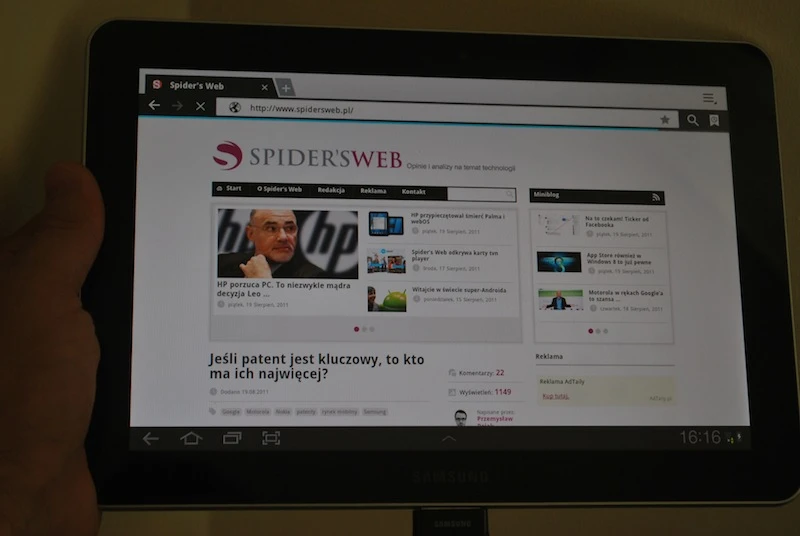The height and width of the screenshot is (536, 800).
Task: Tap the Android system back button
Action: coord(151,439)
